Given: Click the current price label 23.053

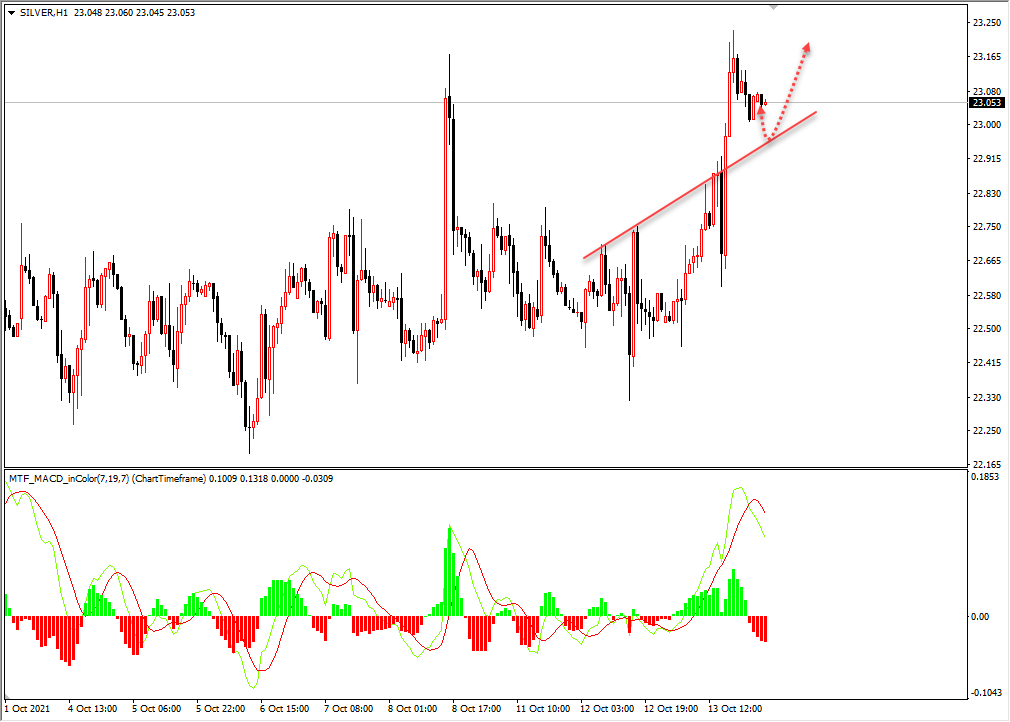Looking at the screenshot, I should click(986, 103).
